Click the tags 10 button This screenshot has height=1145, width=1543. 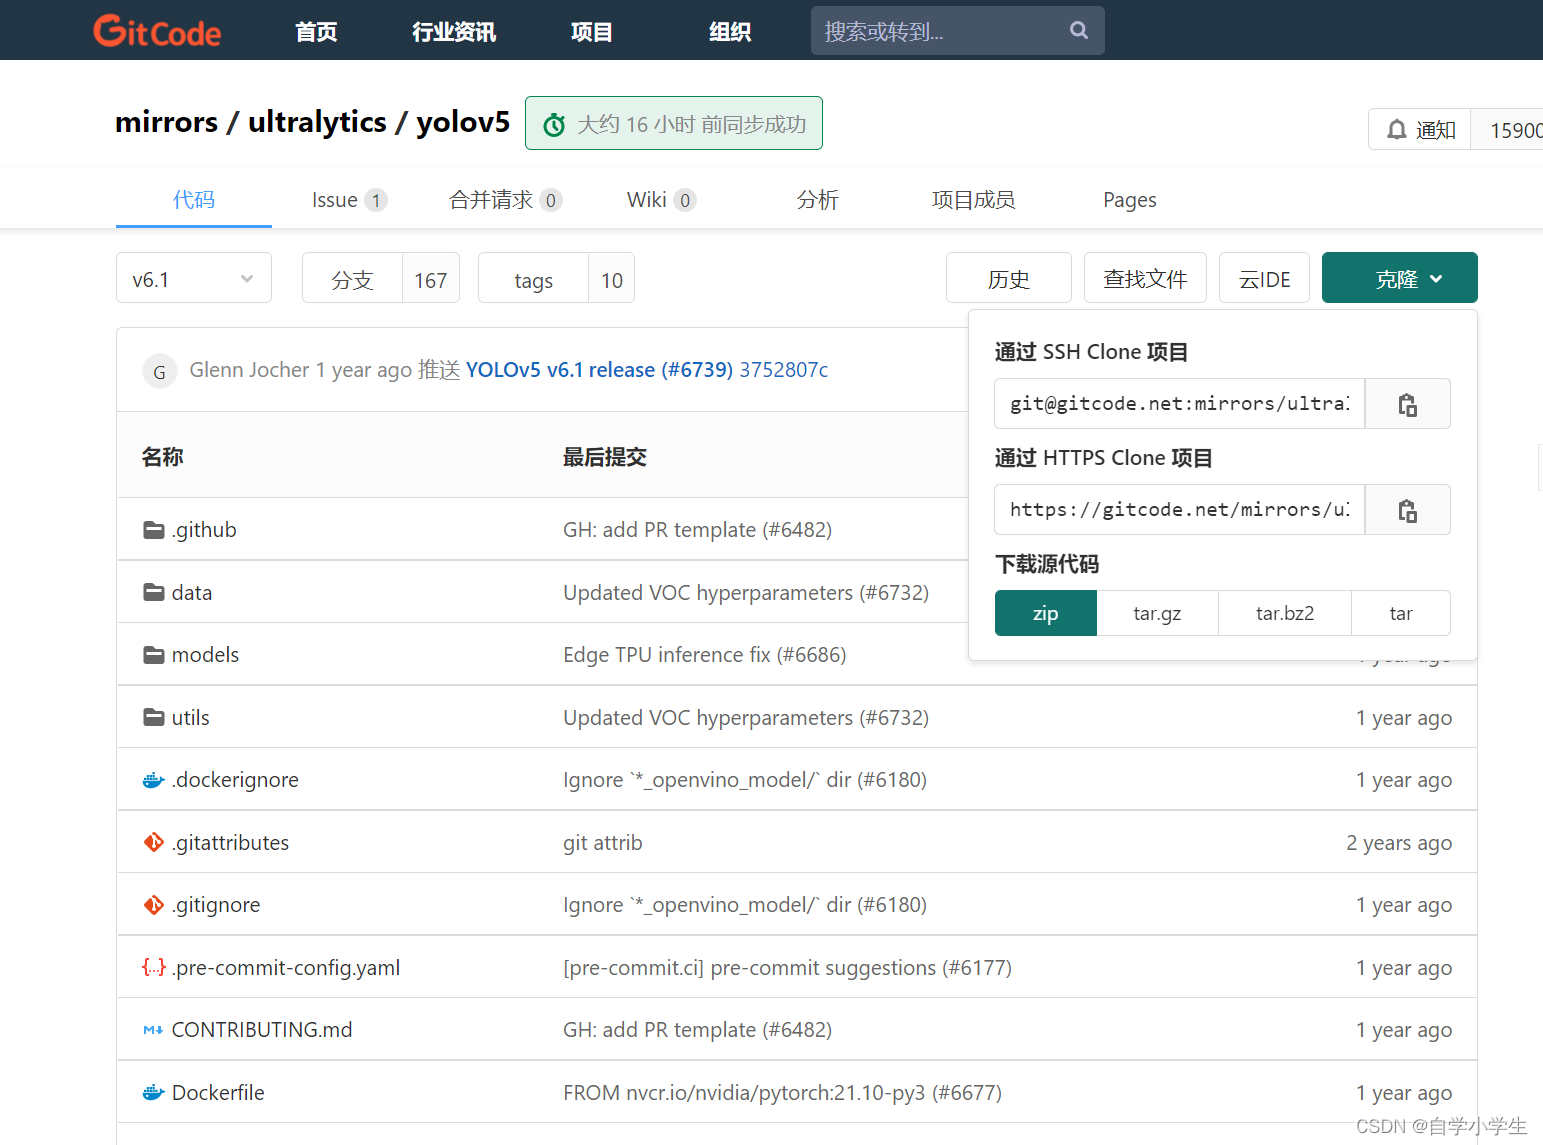click(x=556, y=278)
